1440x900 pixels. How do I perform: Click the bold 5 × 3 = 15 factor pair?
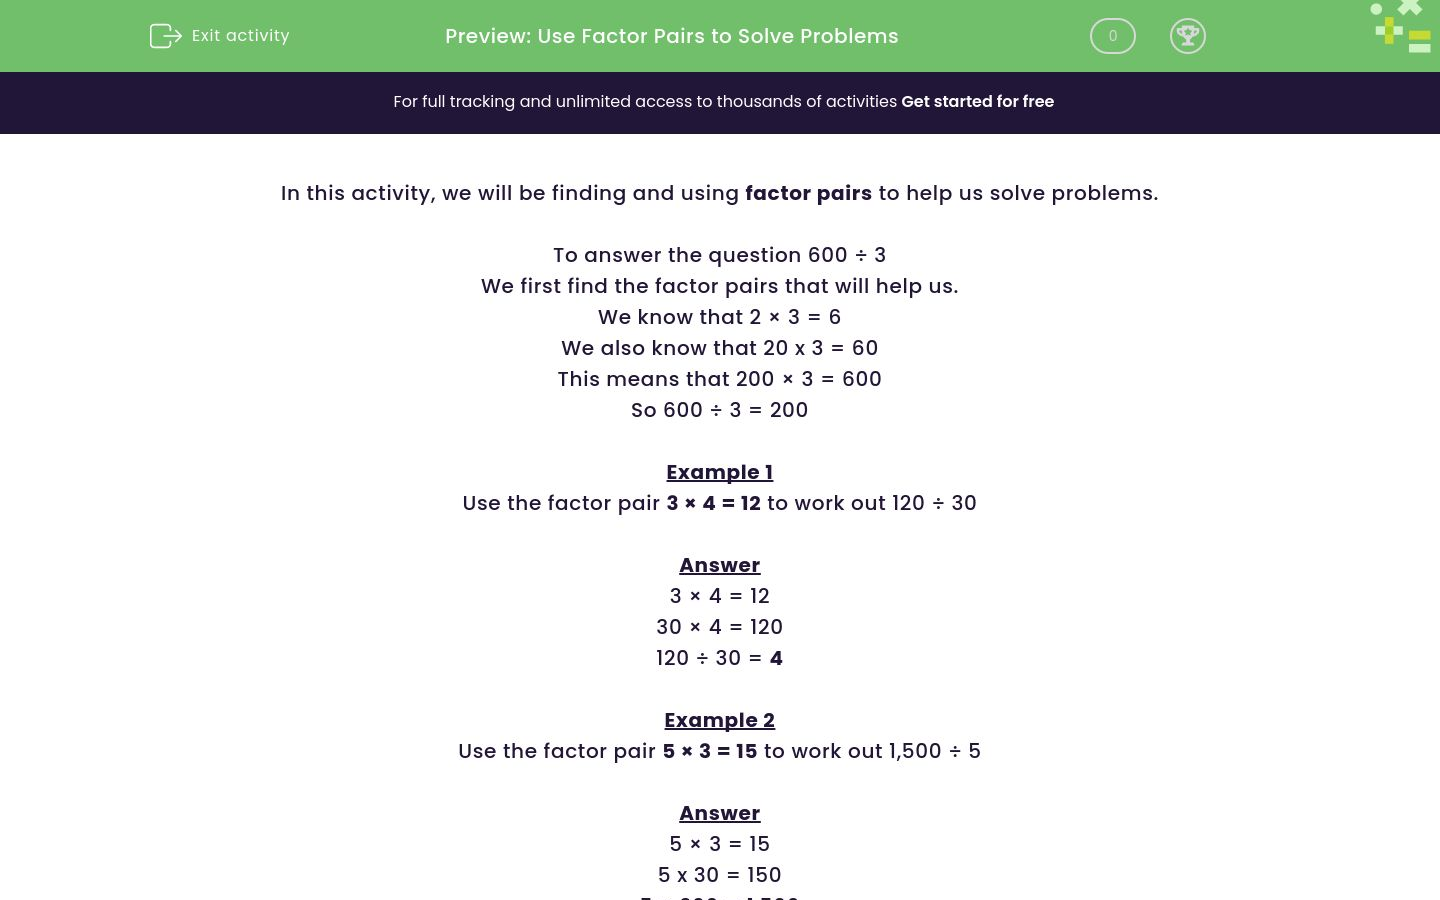click(x=709, y=751)
